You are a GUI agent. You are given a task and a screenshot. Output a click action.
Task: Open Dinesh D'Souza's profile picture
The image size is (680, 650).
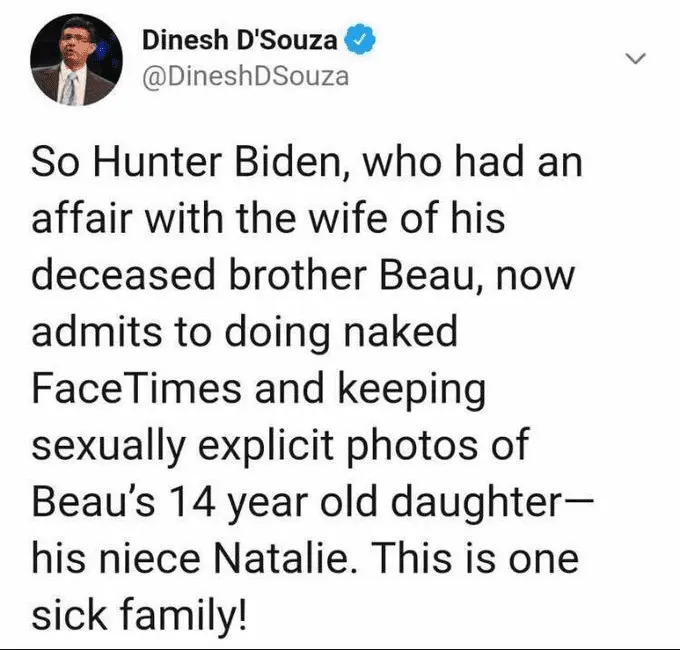(69, 63)
